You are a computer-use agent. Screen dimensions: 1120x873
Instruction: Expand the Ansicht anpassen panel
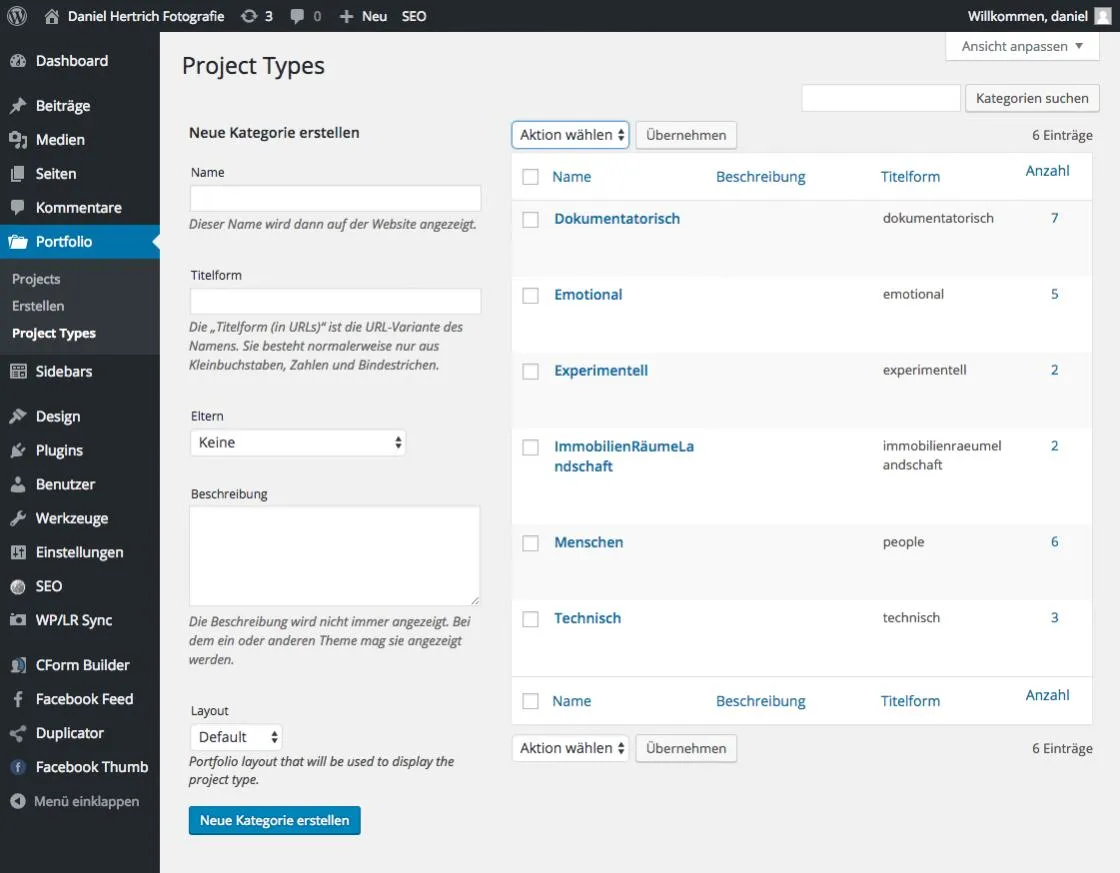[1022, 46]
